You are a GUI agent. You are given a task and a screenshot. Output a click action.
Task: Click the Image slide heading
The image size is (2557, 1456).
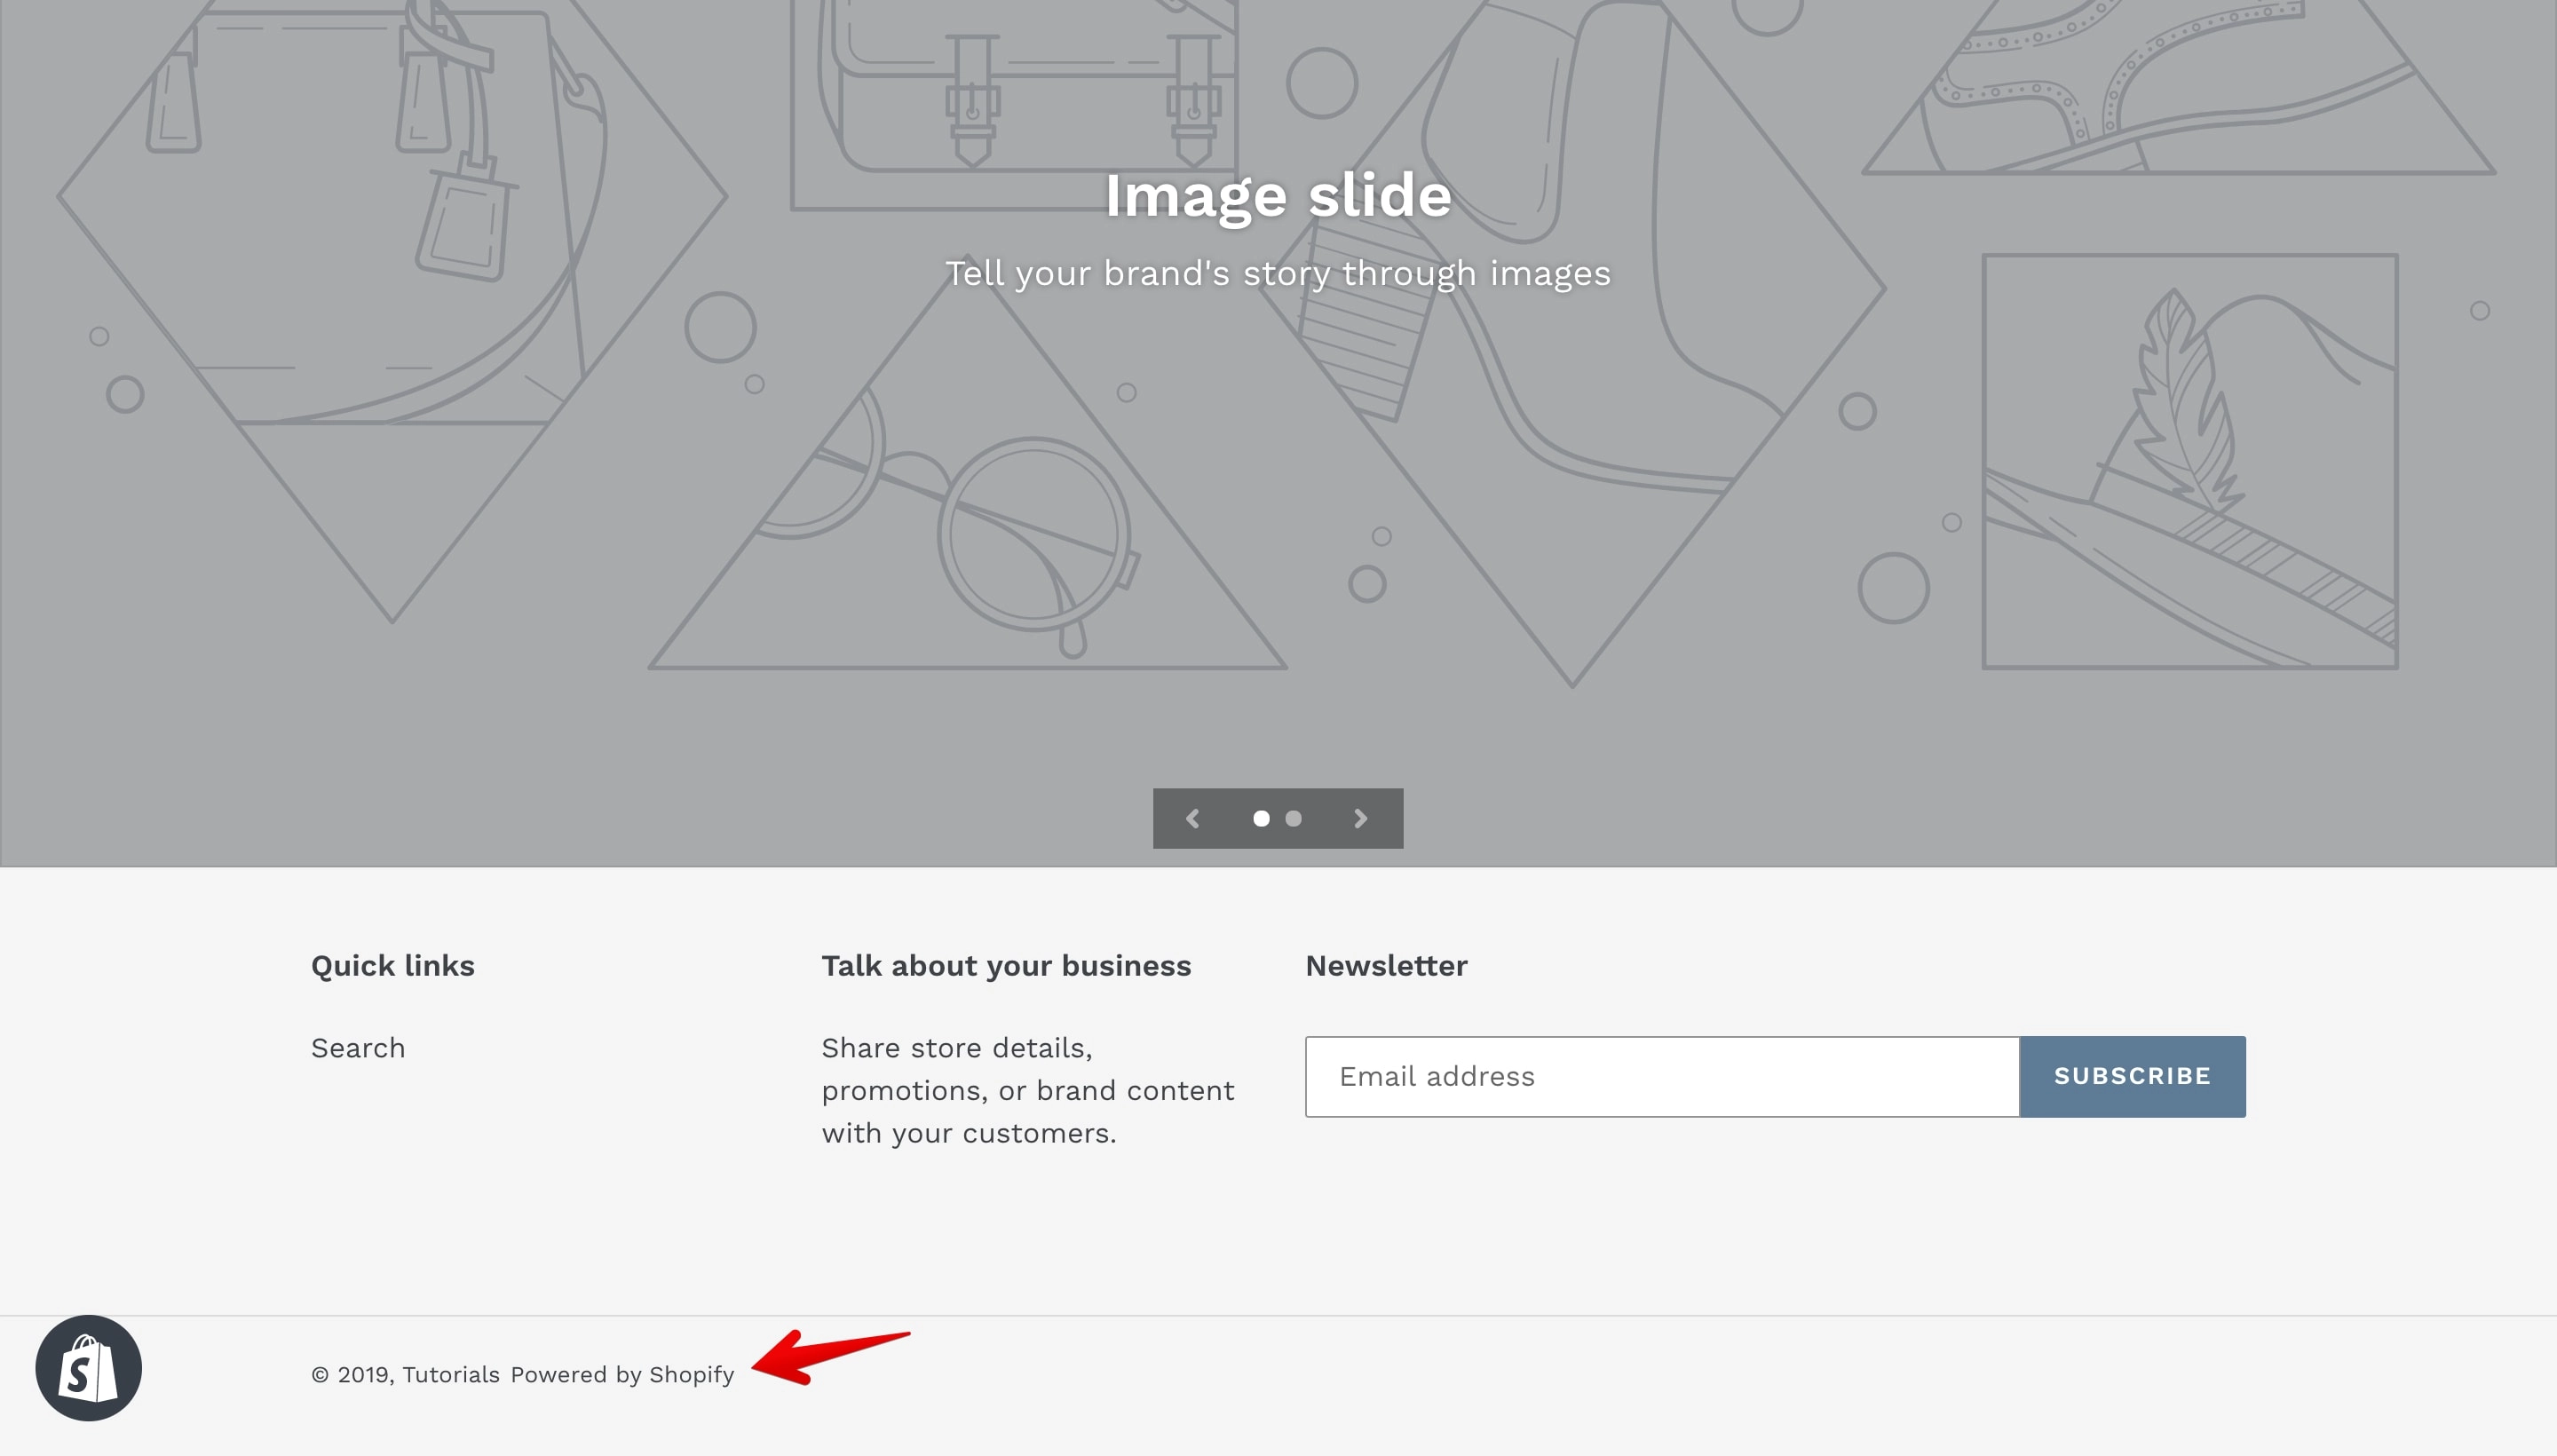tap(1278, 196)
